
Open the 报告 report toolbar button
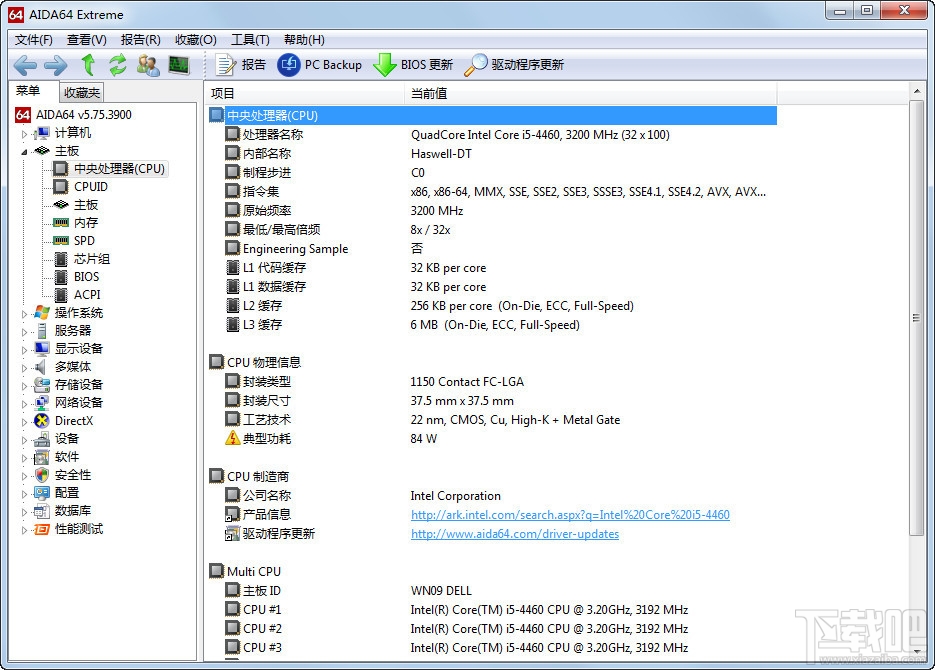pos(240,64)
